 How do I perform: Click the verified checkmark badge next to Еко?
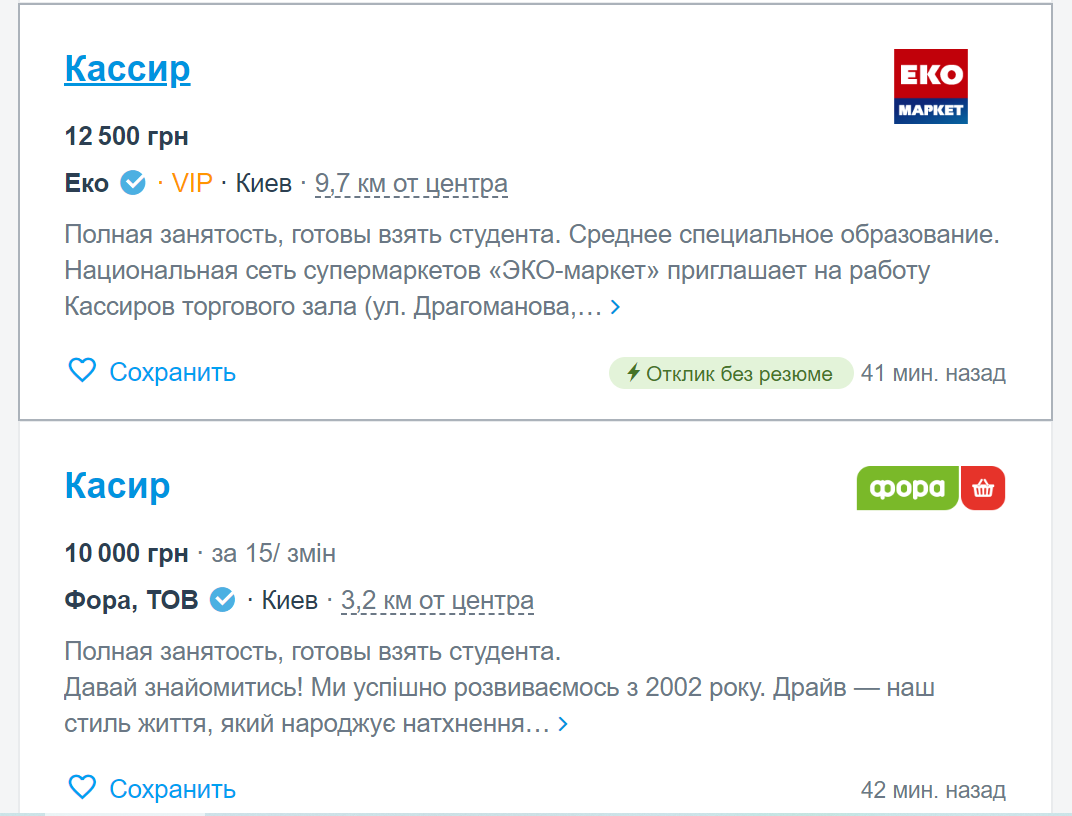[x=133, y=182]
